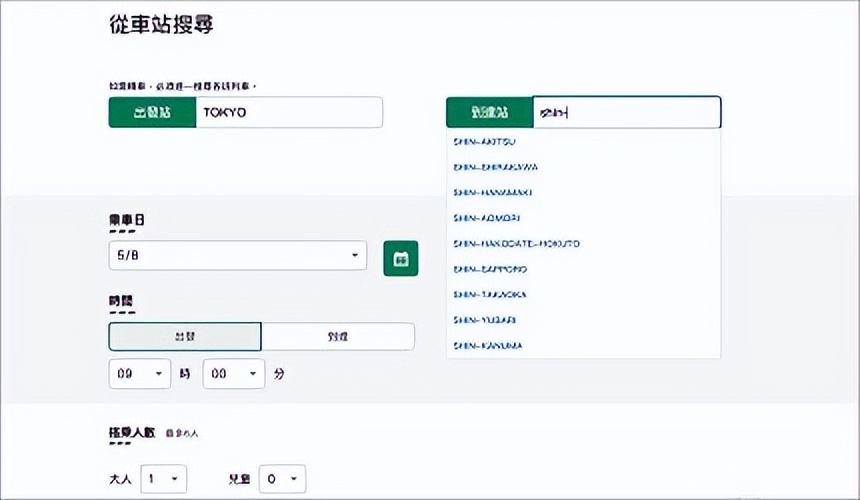Switch time mode to arrival (到達)

(338, 337)
